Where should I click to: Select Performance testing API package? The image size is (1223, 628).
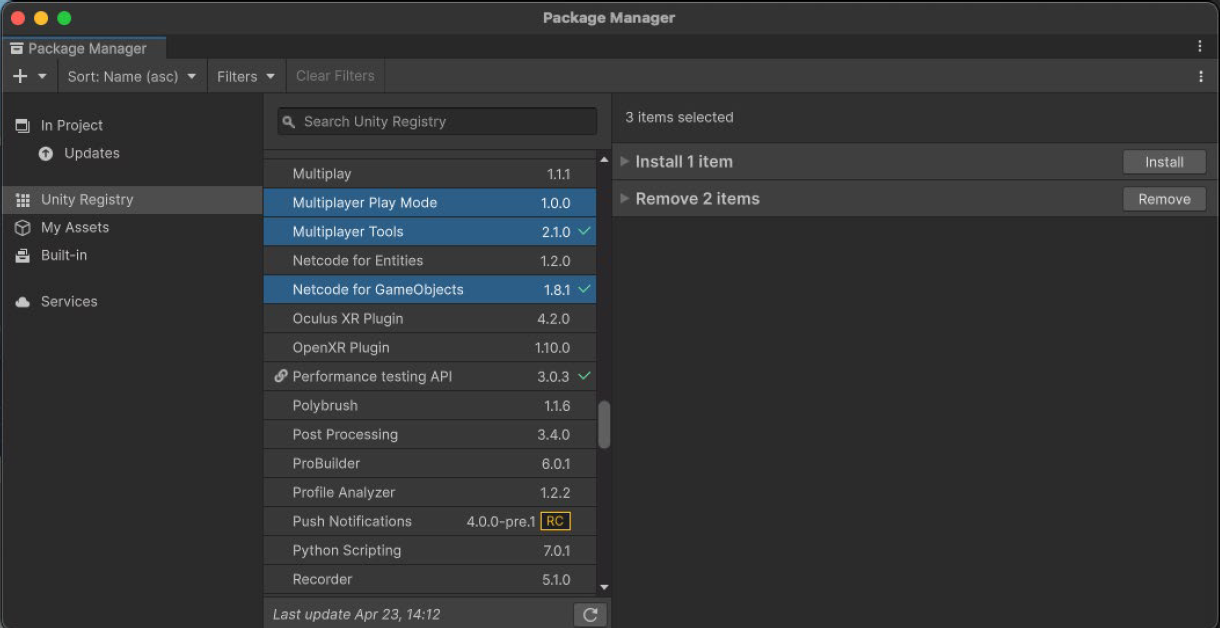(x=430, y=377)
